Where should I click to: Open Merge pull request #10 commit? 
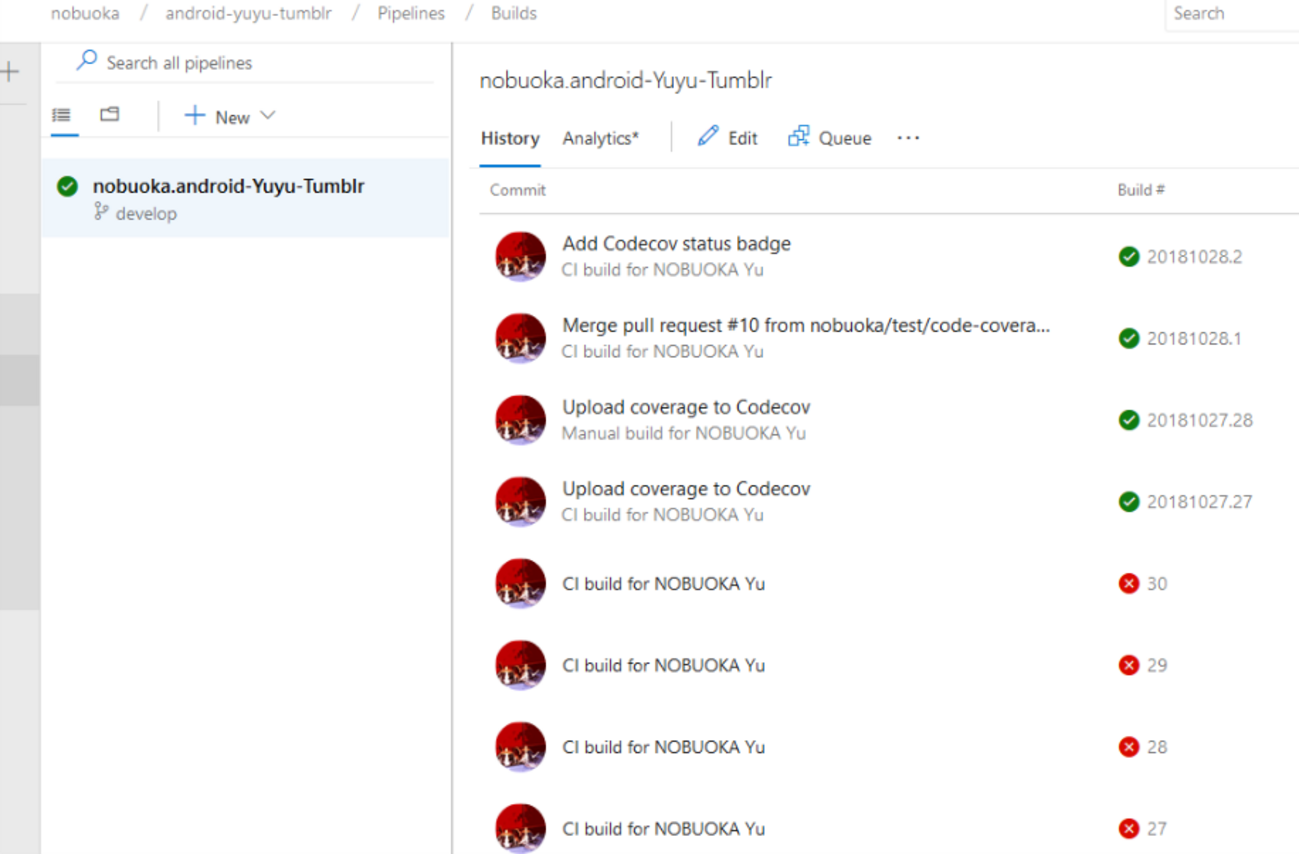[x=806, y=325]
